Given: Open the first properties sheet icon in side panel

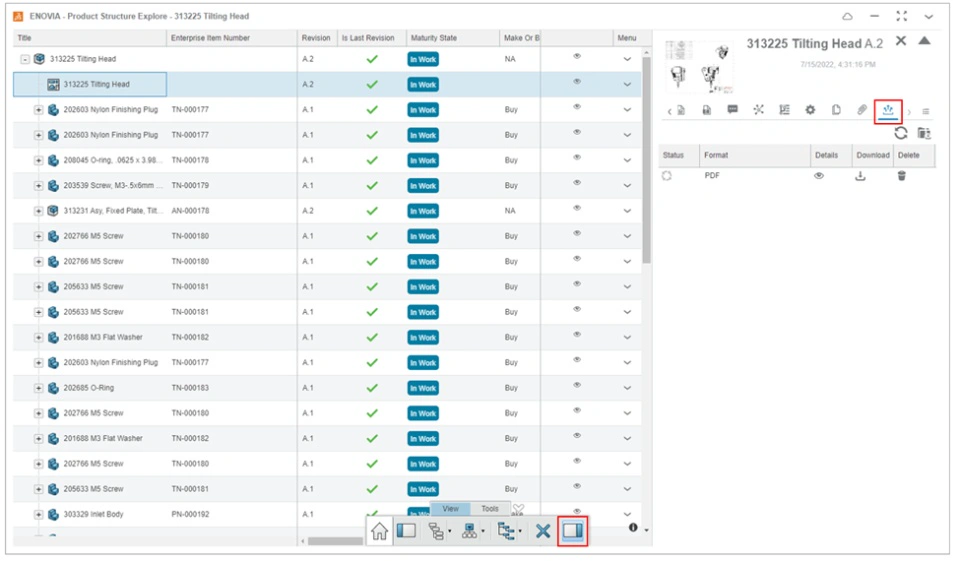Looking at the screenshot, I should tap(681, 110).
